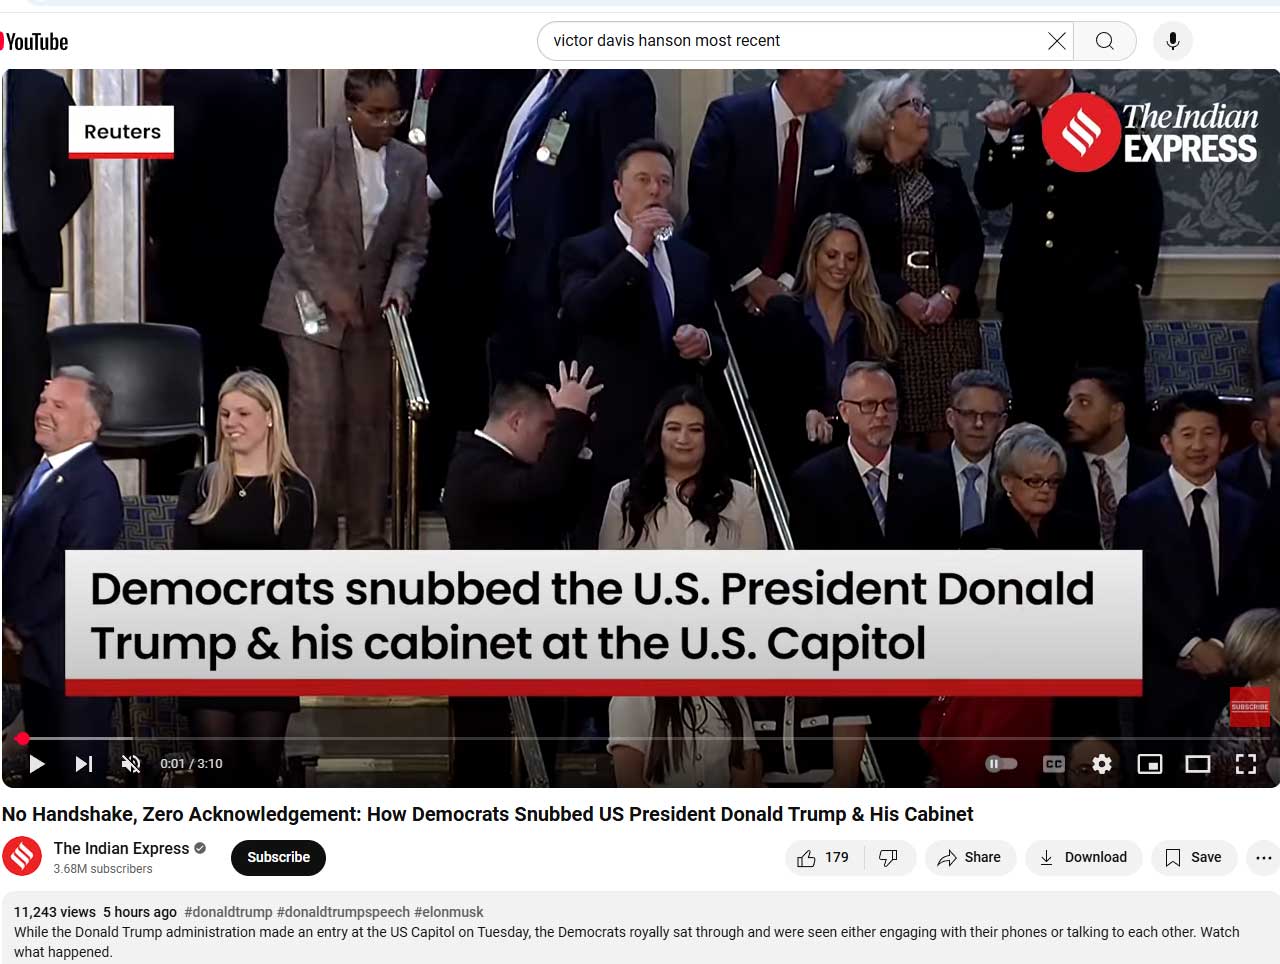Play the video
1280x964 pixels.
[37, 764]
